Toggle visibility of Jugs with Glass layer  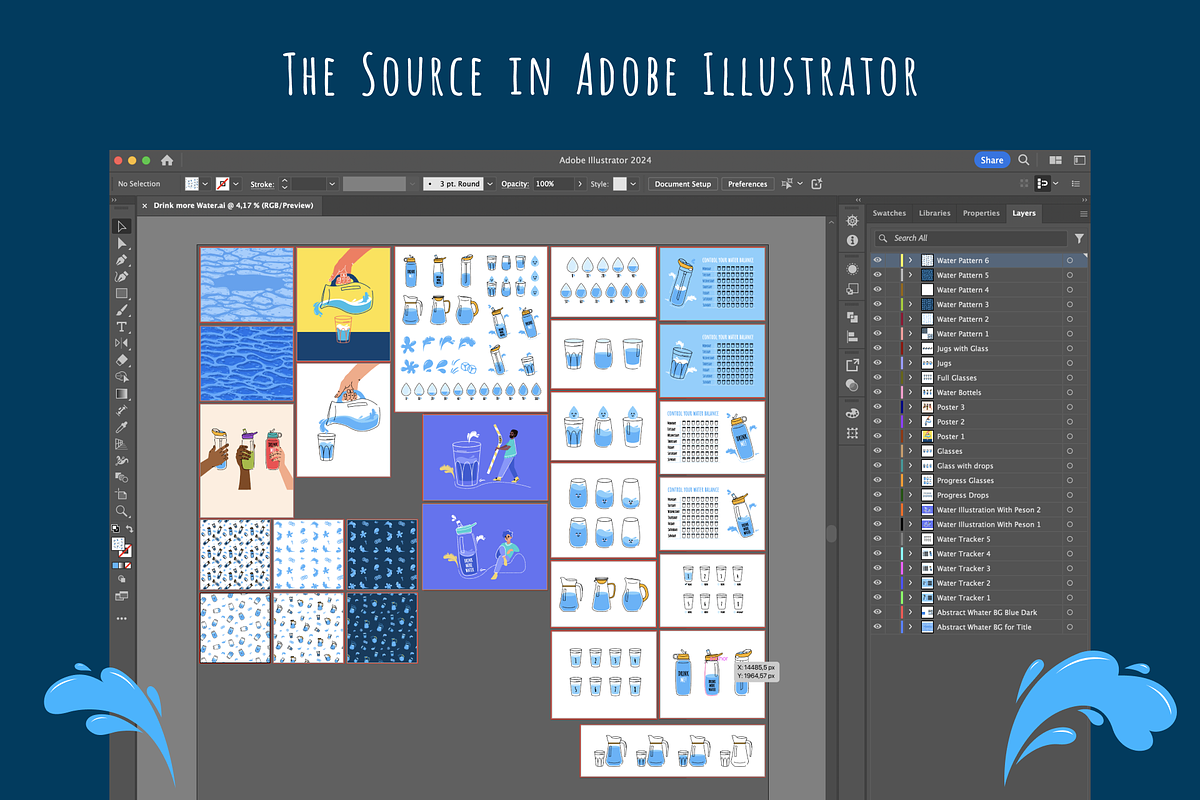click(x=878, y=348)
